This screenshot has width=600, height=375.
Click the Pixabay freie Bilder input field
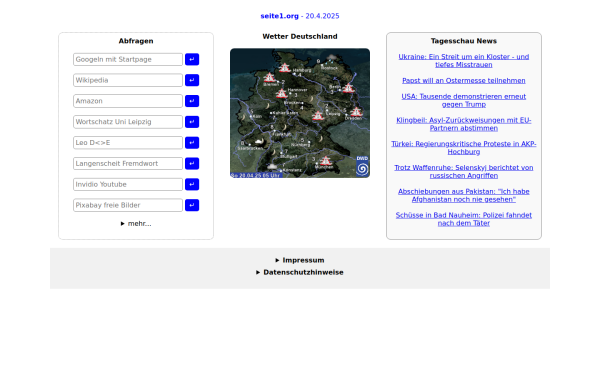(128, 205)
